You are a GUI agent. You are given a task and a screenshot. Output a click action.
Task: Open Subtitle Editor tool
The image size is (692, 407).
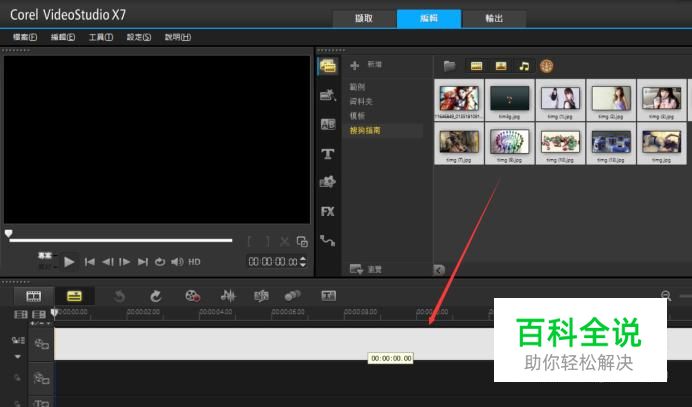click(x=328, y=296)
